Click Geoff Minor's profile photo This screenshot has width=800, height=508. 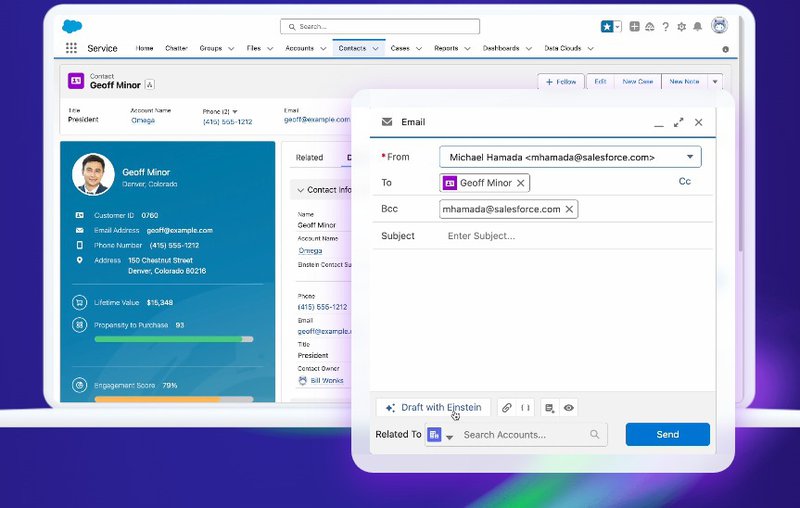93,174
